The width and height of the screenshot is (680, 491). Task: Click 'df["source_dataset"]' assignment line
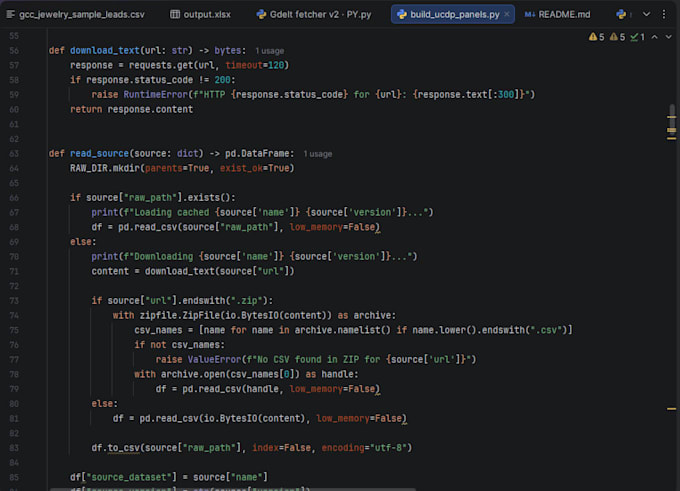(169, 477)
